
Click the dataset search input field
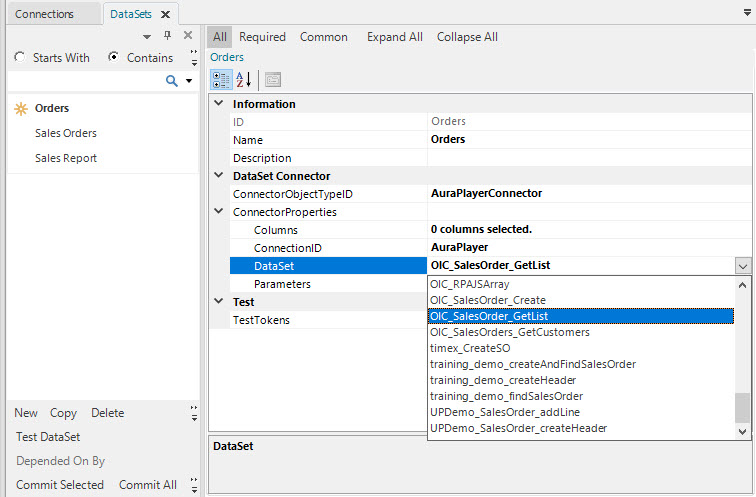pyautogui.click(x=86, y=81)
